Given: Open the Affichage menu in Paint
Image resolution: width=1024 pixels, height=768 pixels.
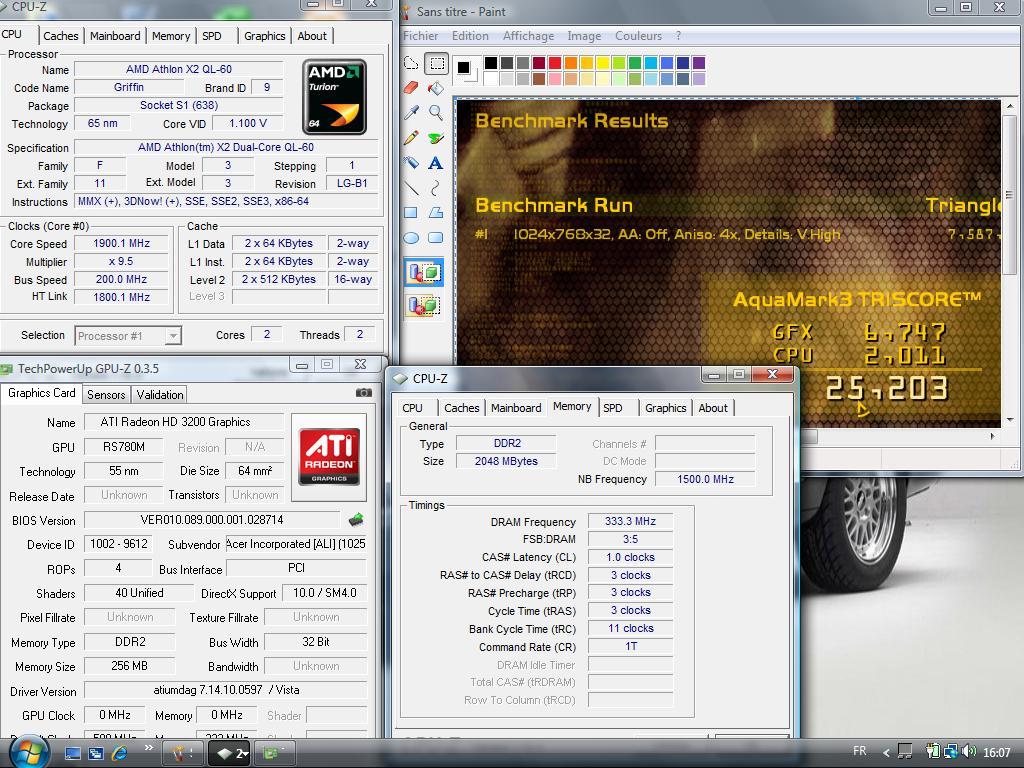Looking at the screenshot, I should click(x=528, y=36).
